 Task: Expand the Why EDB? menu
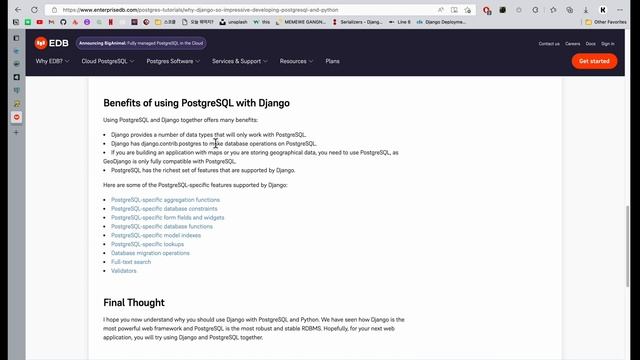52,61
